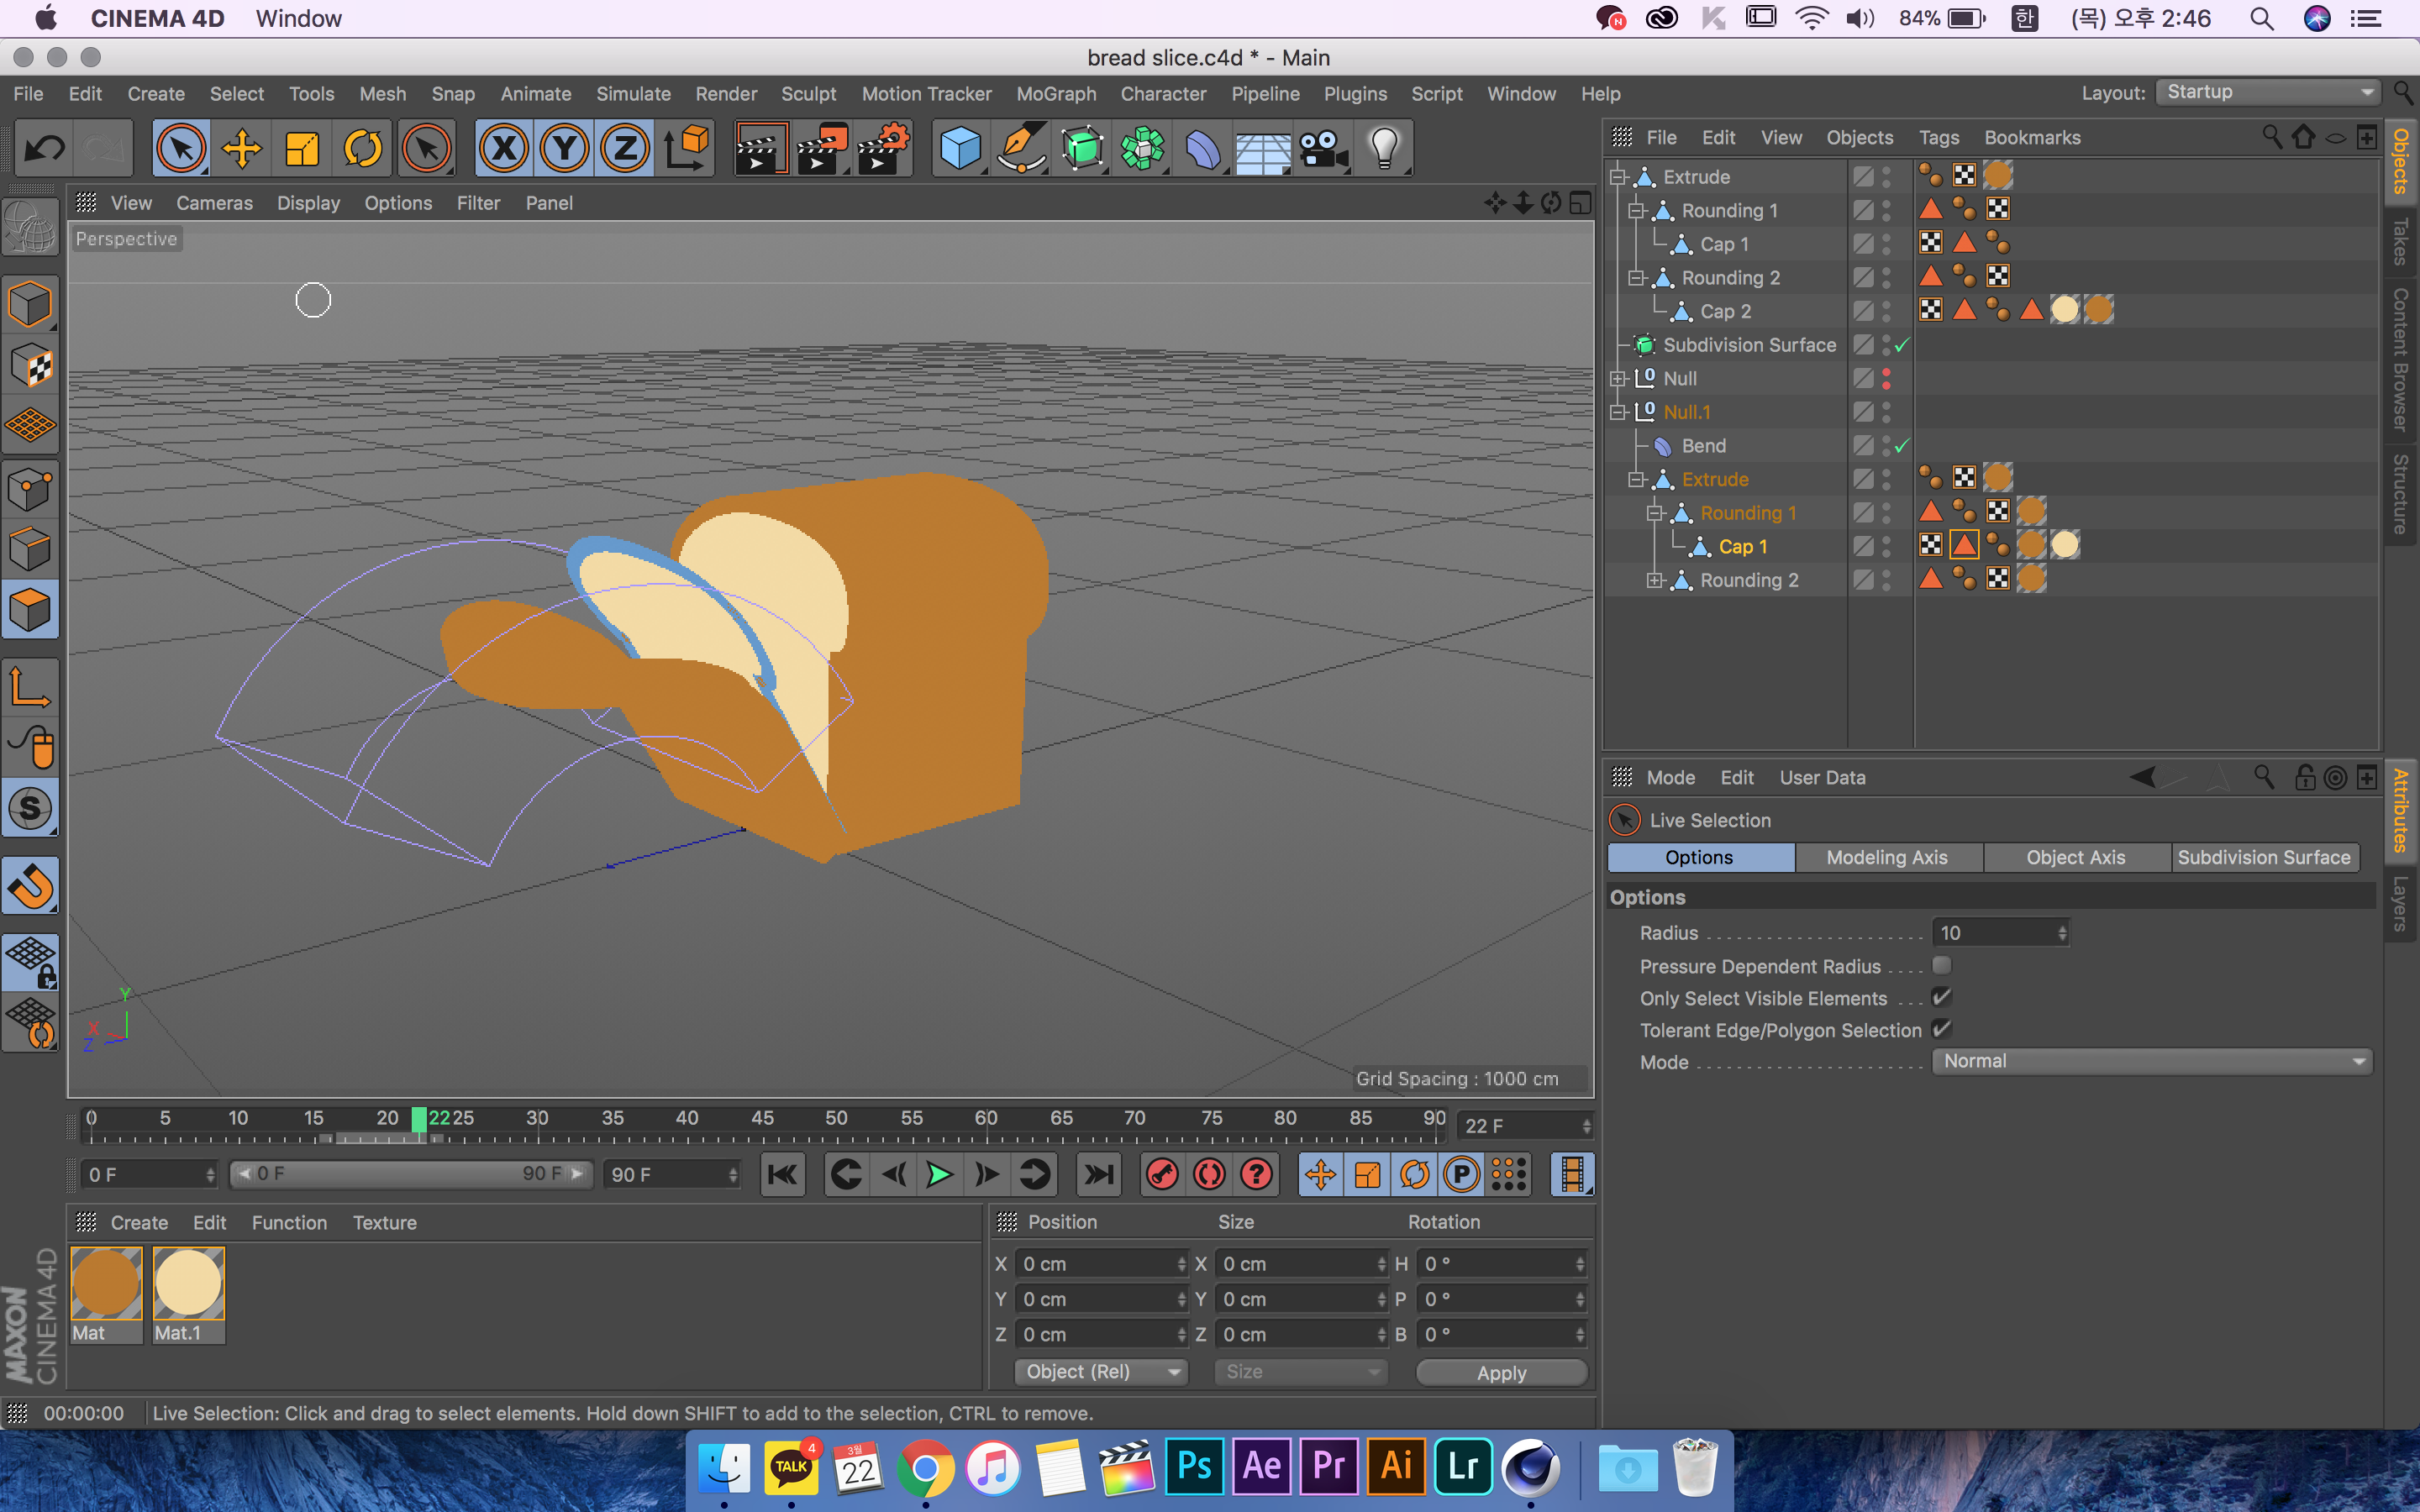Switch to the Modeling Axis tab

coord(1887,857)
